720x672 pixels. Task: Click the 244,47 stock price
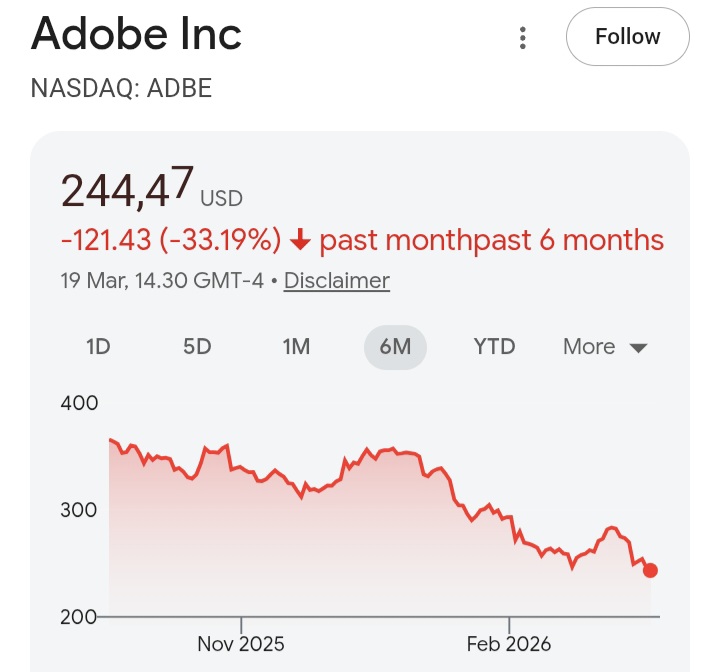(x=127, y=188)
